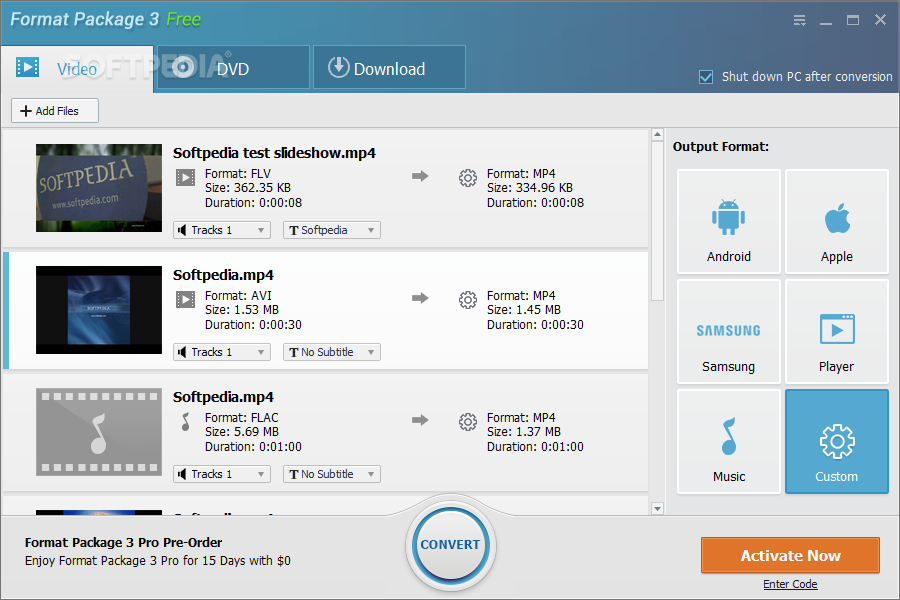This screenshot has width=900, height=600.
Task: Select the Player output format
Action: [836, 331]
